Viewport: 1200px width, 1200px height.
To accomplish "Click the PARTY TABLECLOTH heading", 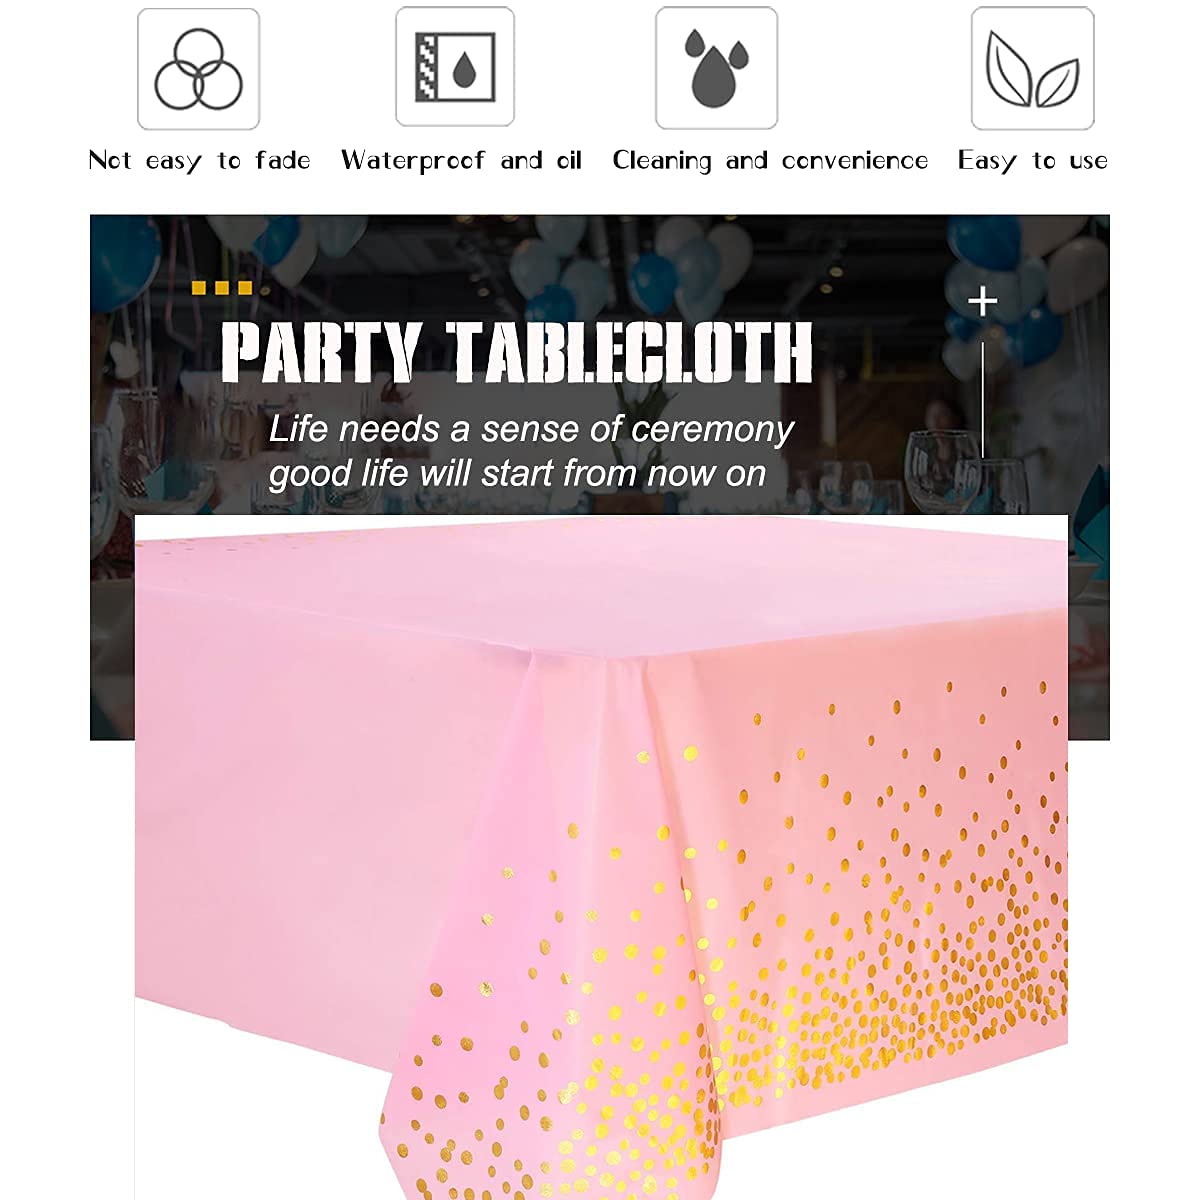I will point(517,353).
